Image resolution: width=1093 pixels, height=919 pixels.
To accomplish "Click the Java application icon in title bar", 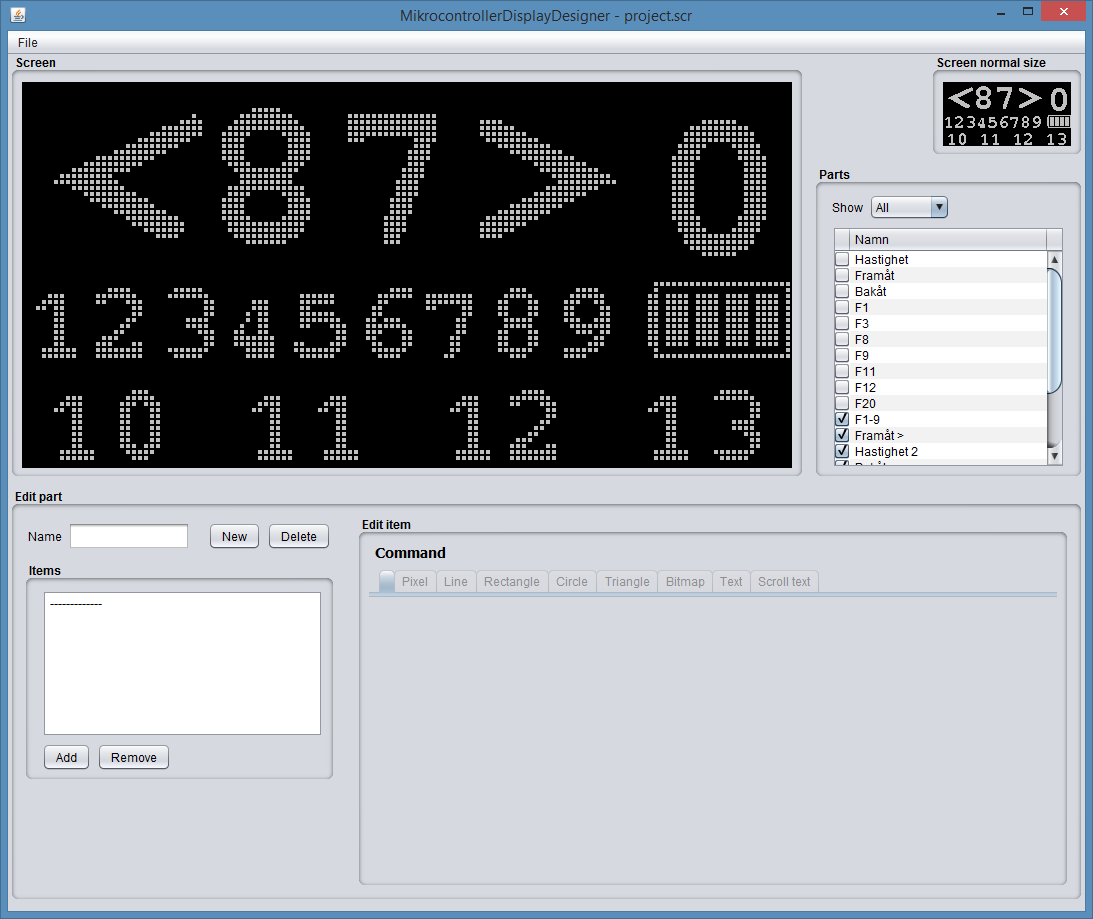I will click(18, 14).
